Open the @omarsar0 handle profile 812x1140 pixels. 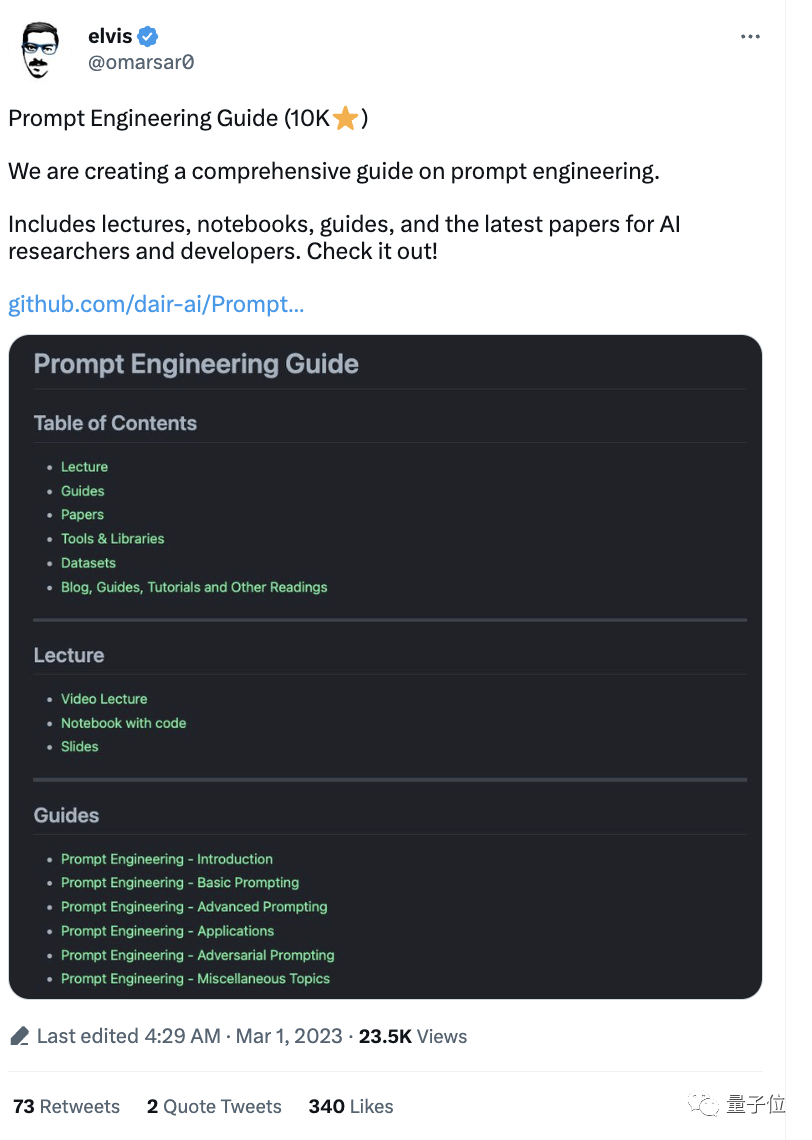[x=141, y=63]
